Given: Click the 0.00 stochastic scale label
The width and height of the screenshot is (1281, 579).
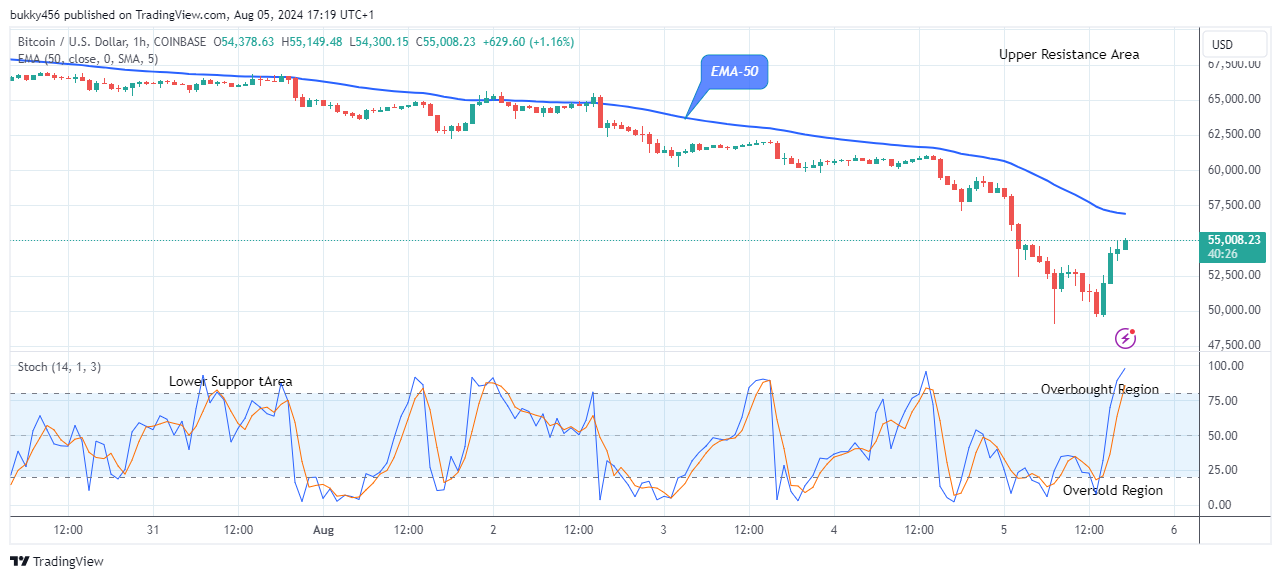Looking at the screenshot, I should [1221, 505].
